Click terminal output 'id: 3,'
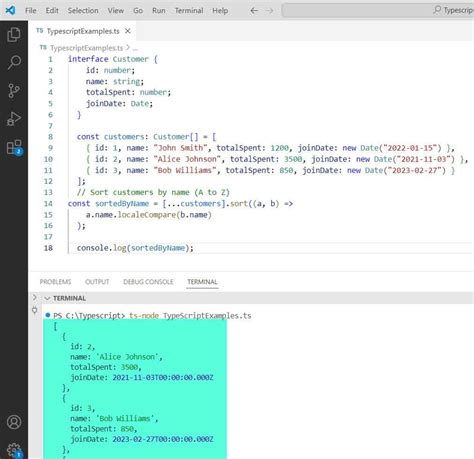 pyautogui.click(x=82, y=408)
